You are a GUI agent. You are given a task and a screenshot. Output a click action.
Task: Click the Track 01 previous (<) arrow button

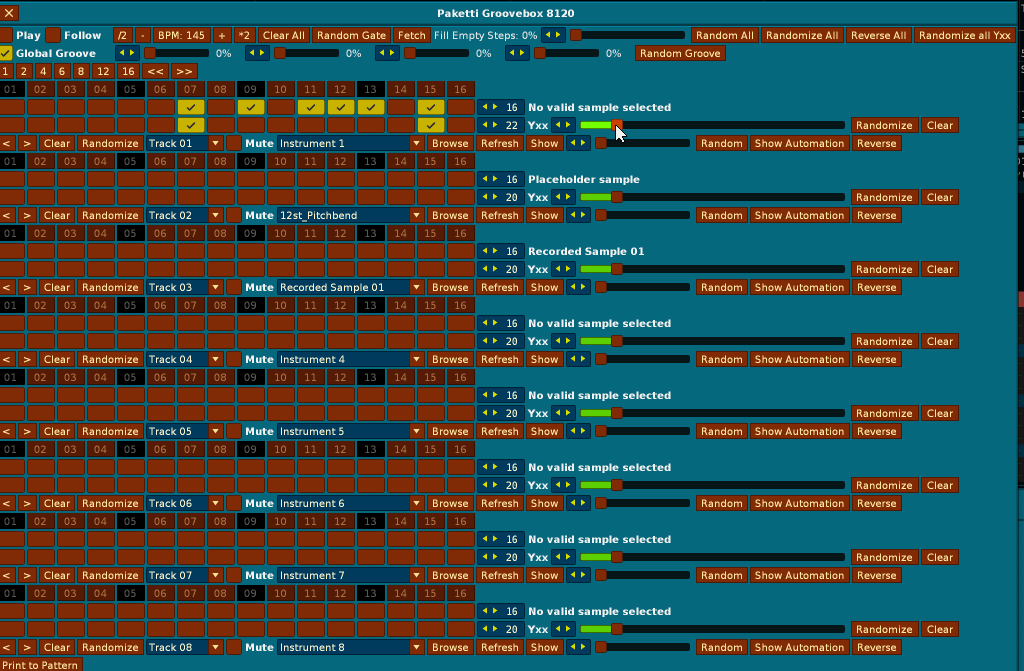(7, 143)
